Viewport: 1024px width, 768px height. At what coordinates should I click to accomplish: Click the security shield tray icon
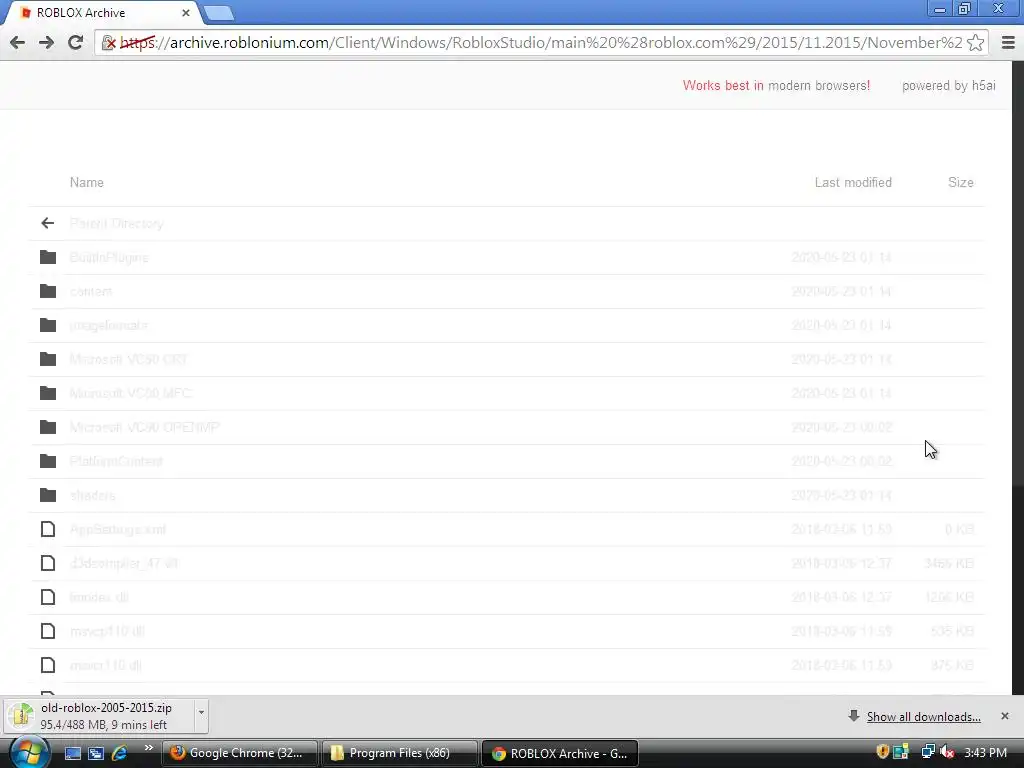[x=882, y=752]
